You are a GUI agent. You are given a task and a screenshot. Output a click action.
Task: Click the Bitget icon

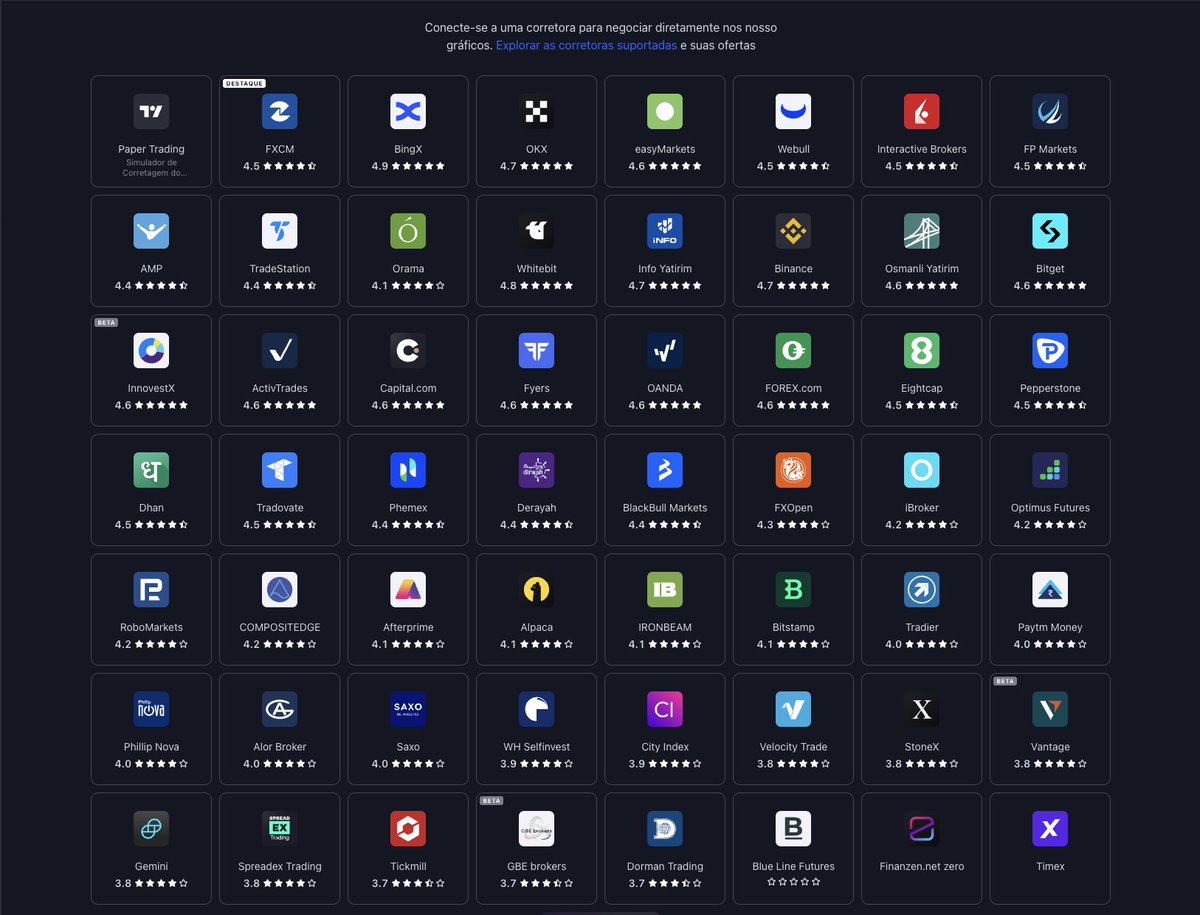[x=1050, y=231]
